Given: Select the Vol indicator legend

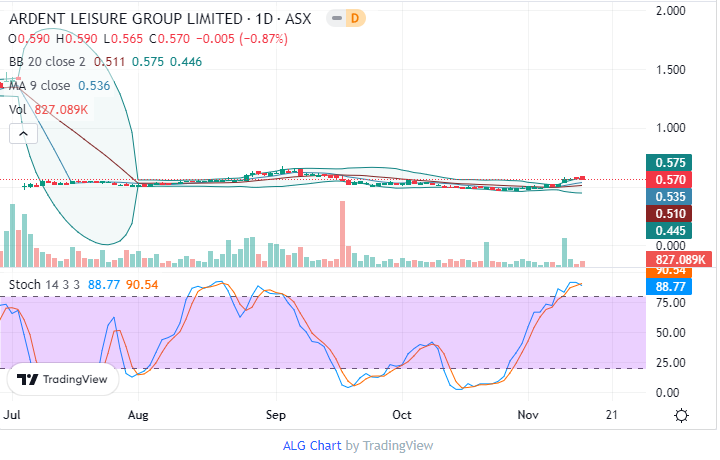Looking at the screenshot, I should (x=18, y=109).
